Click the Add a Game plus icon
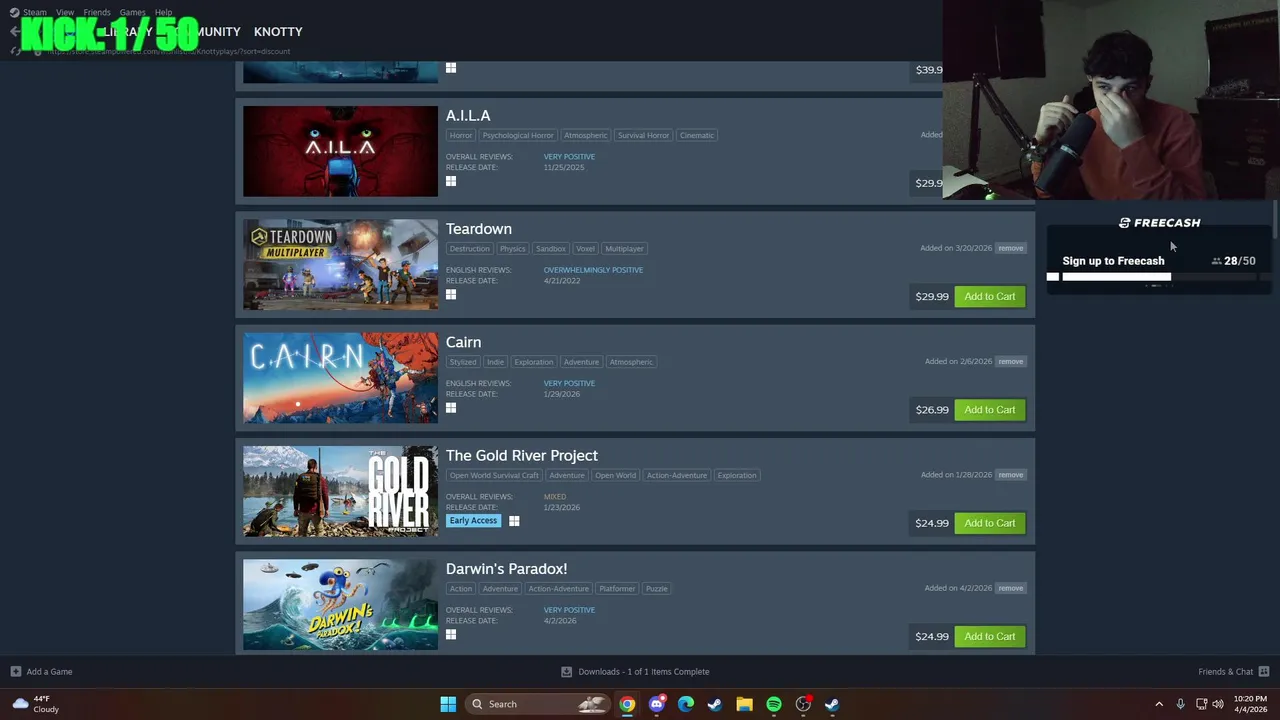Image resolution: width=1280 pixels, height=720 pixels. tap(15, 672)
